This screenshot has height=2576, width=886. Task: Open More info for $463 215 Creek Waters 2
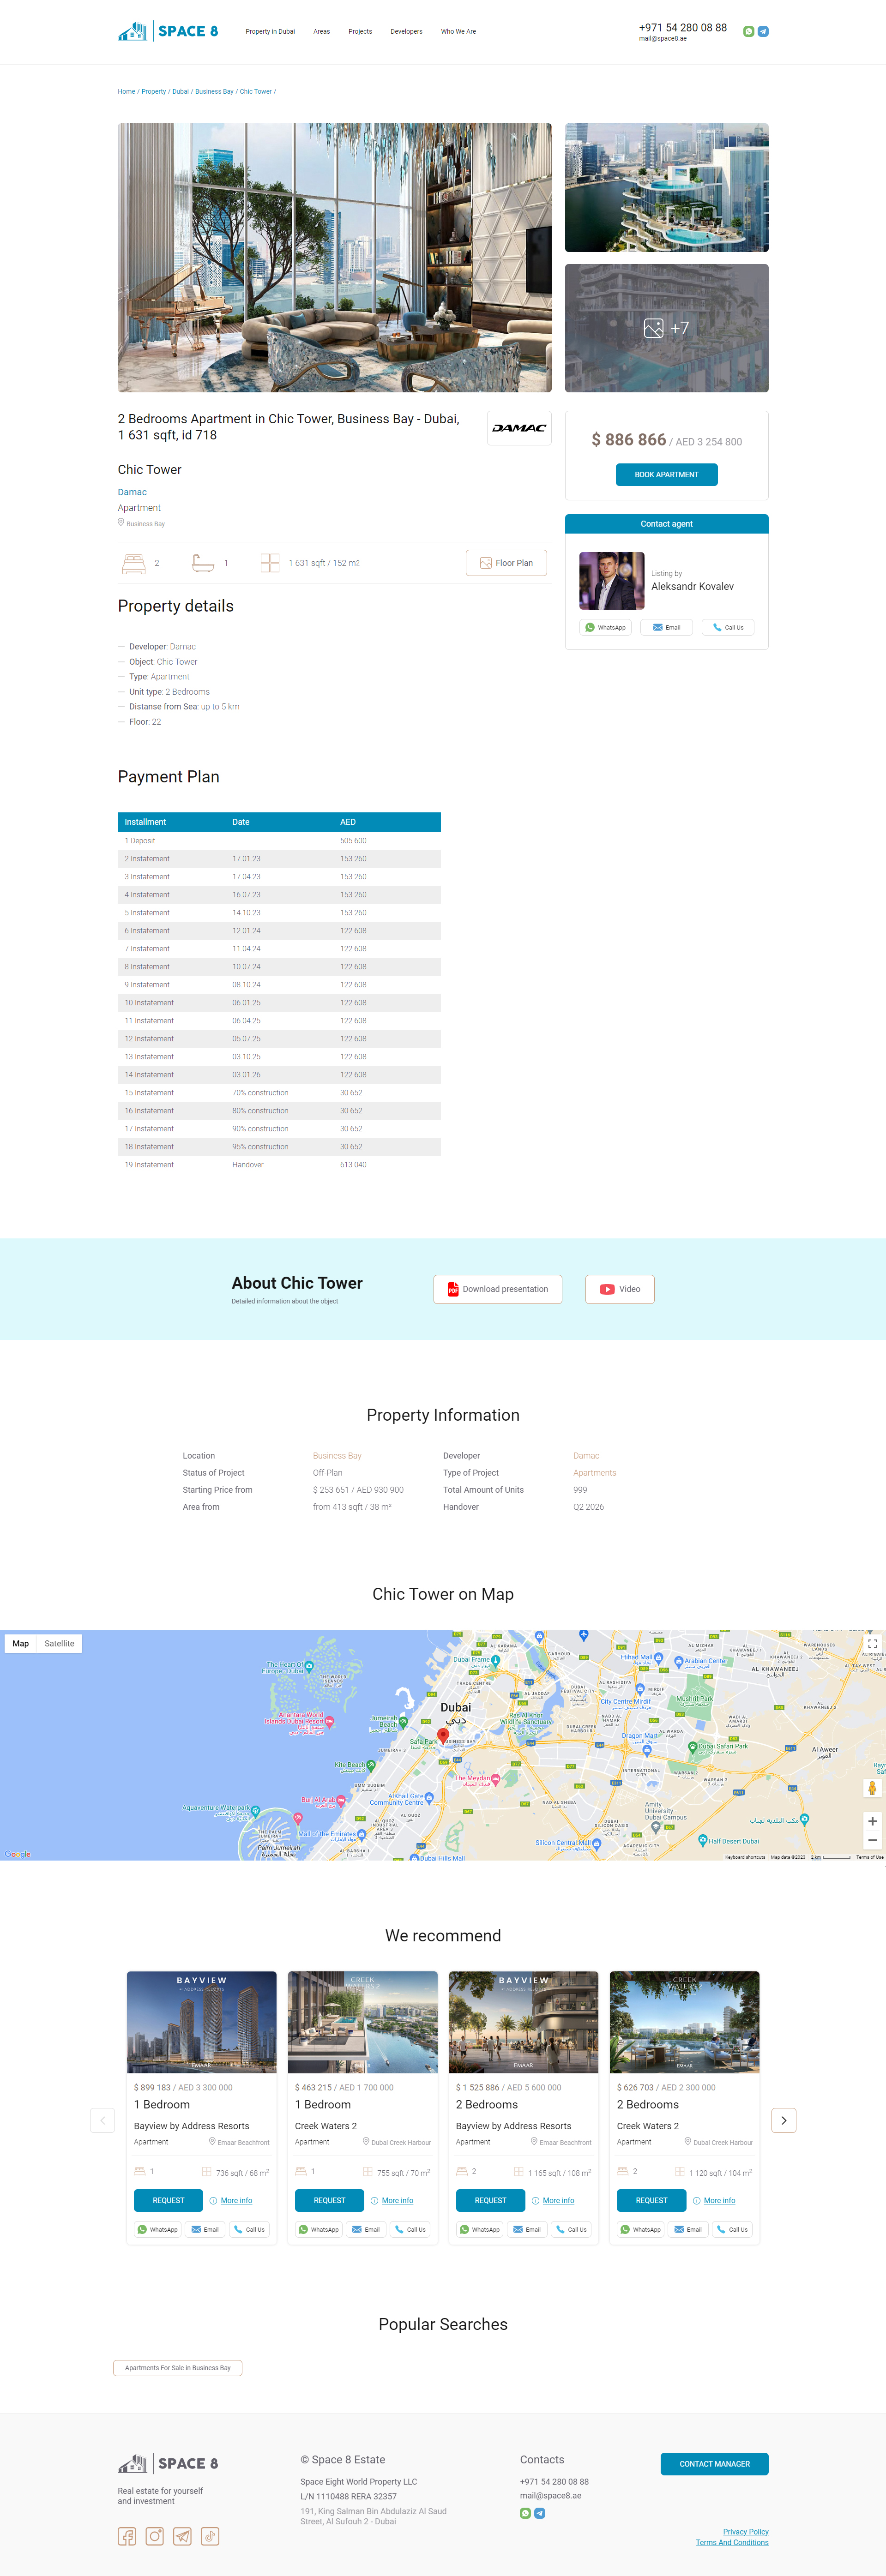pos(397,2200)
